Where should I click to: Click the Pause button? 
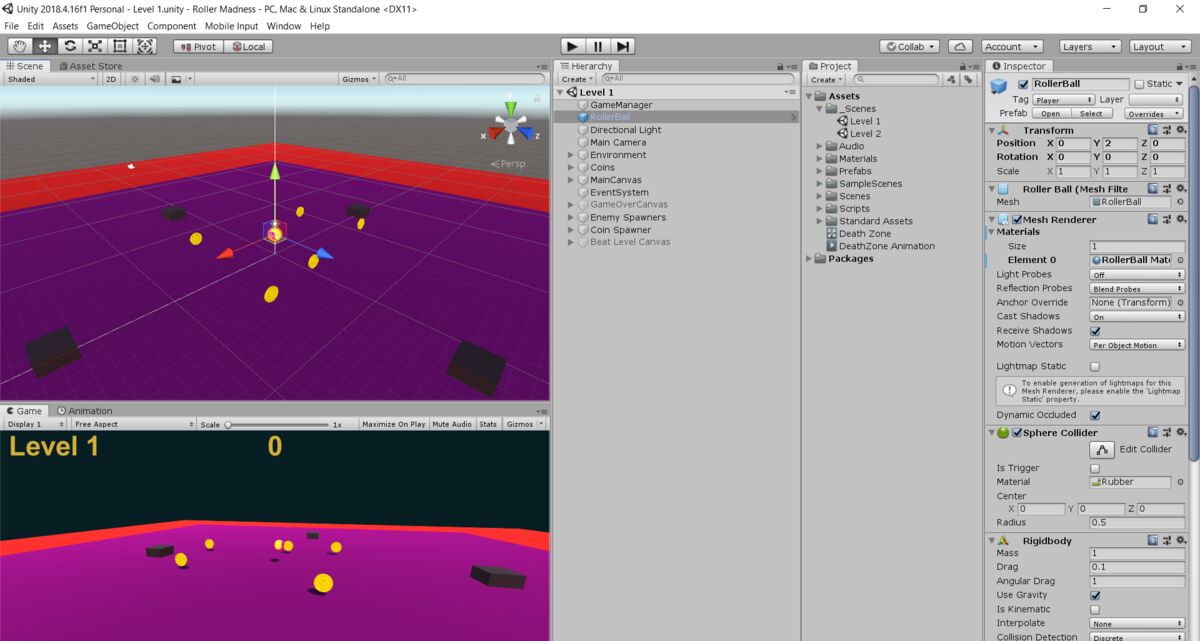tap(598, 46)
